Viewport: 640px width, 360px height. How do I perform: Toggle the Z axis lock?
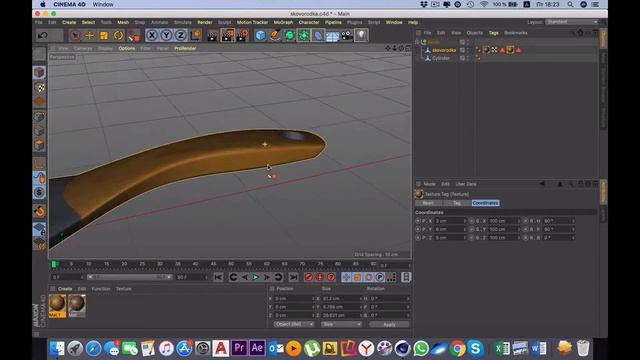[180, 36]
